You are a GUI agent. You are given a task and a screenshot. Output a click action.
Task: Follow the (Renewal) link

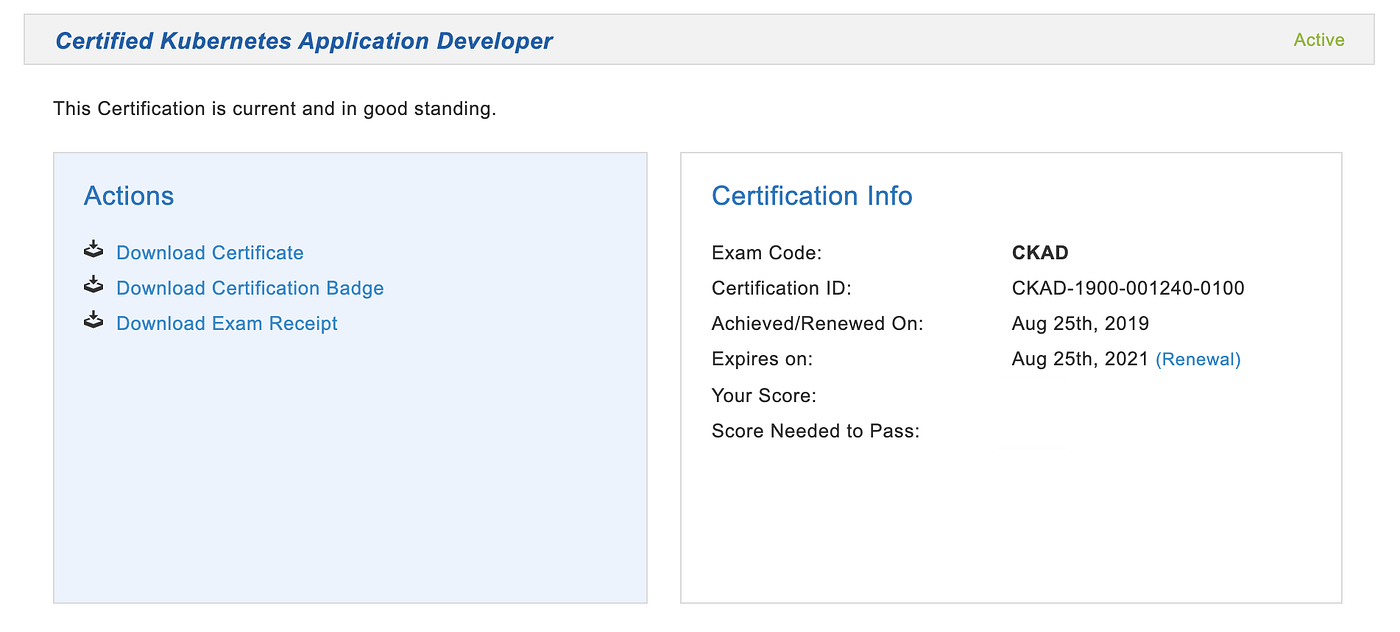click(1198, 359)
